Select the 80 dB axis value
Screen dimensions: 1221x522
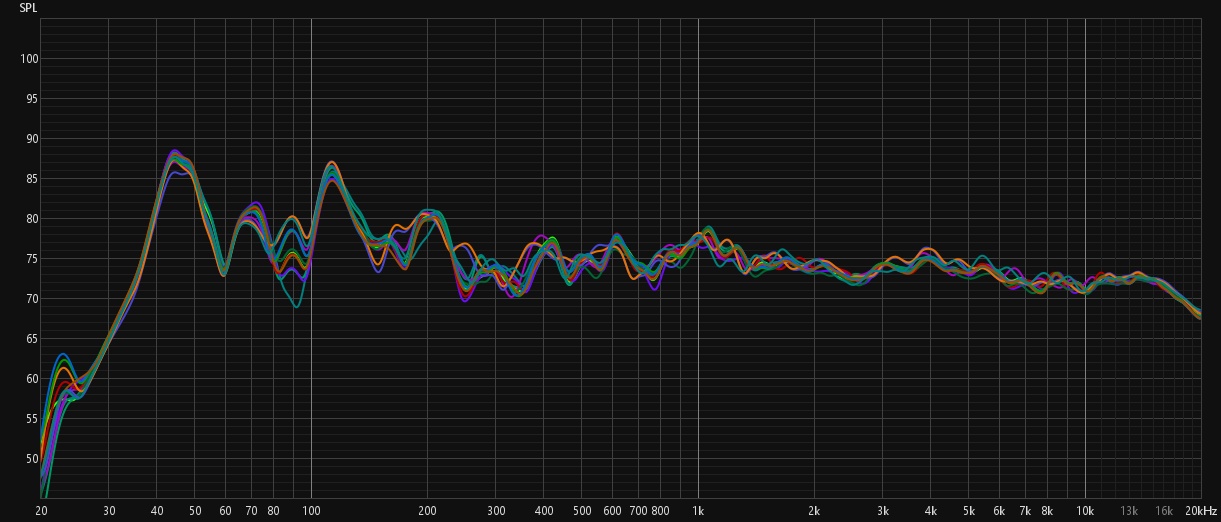point(32,219)
